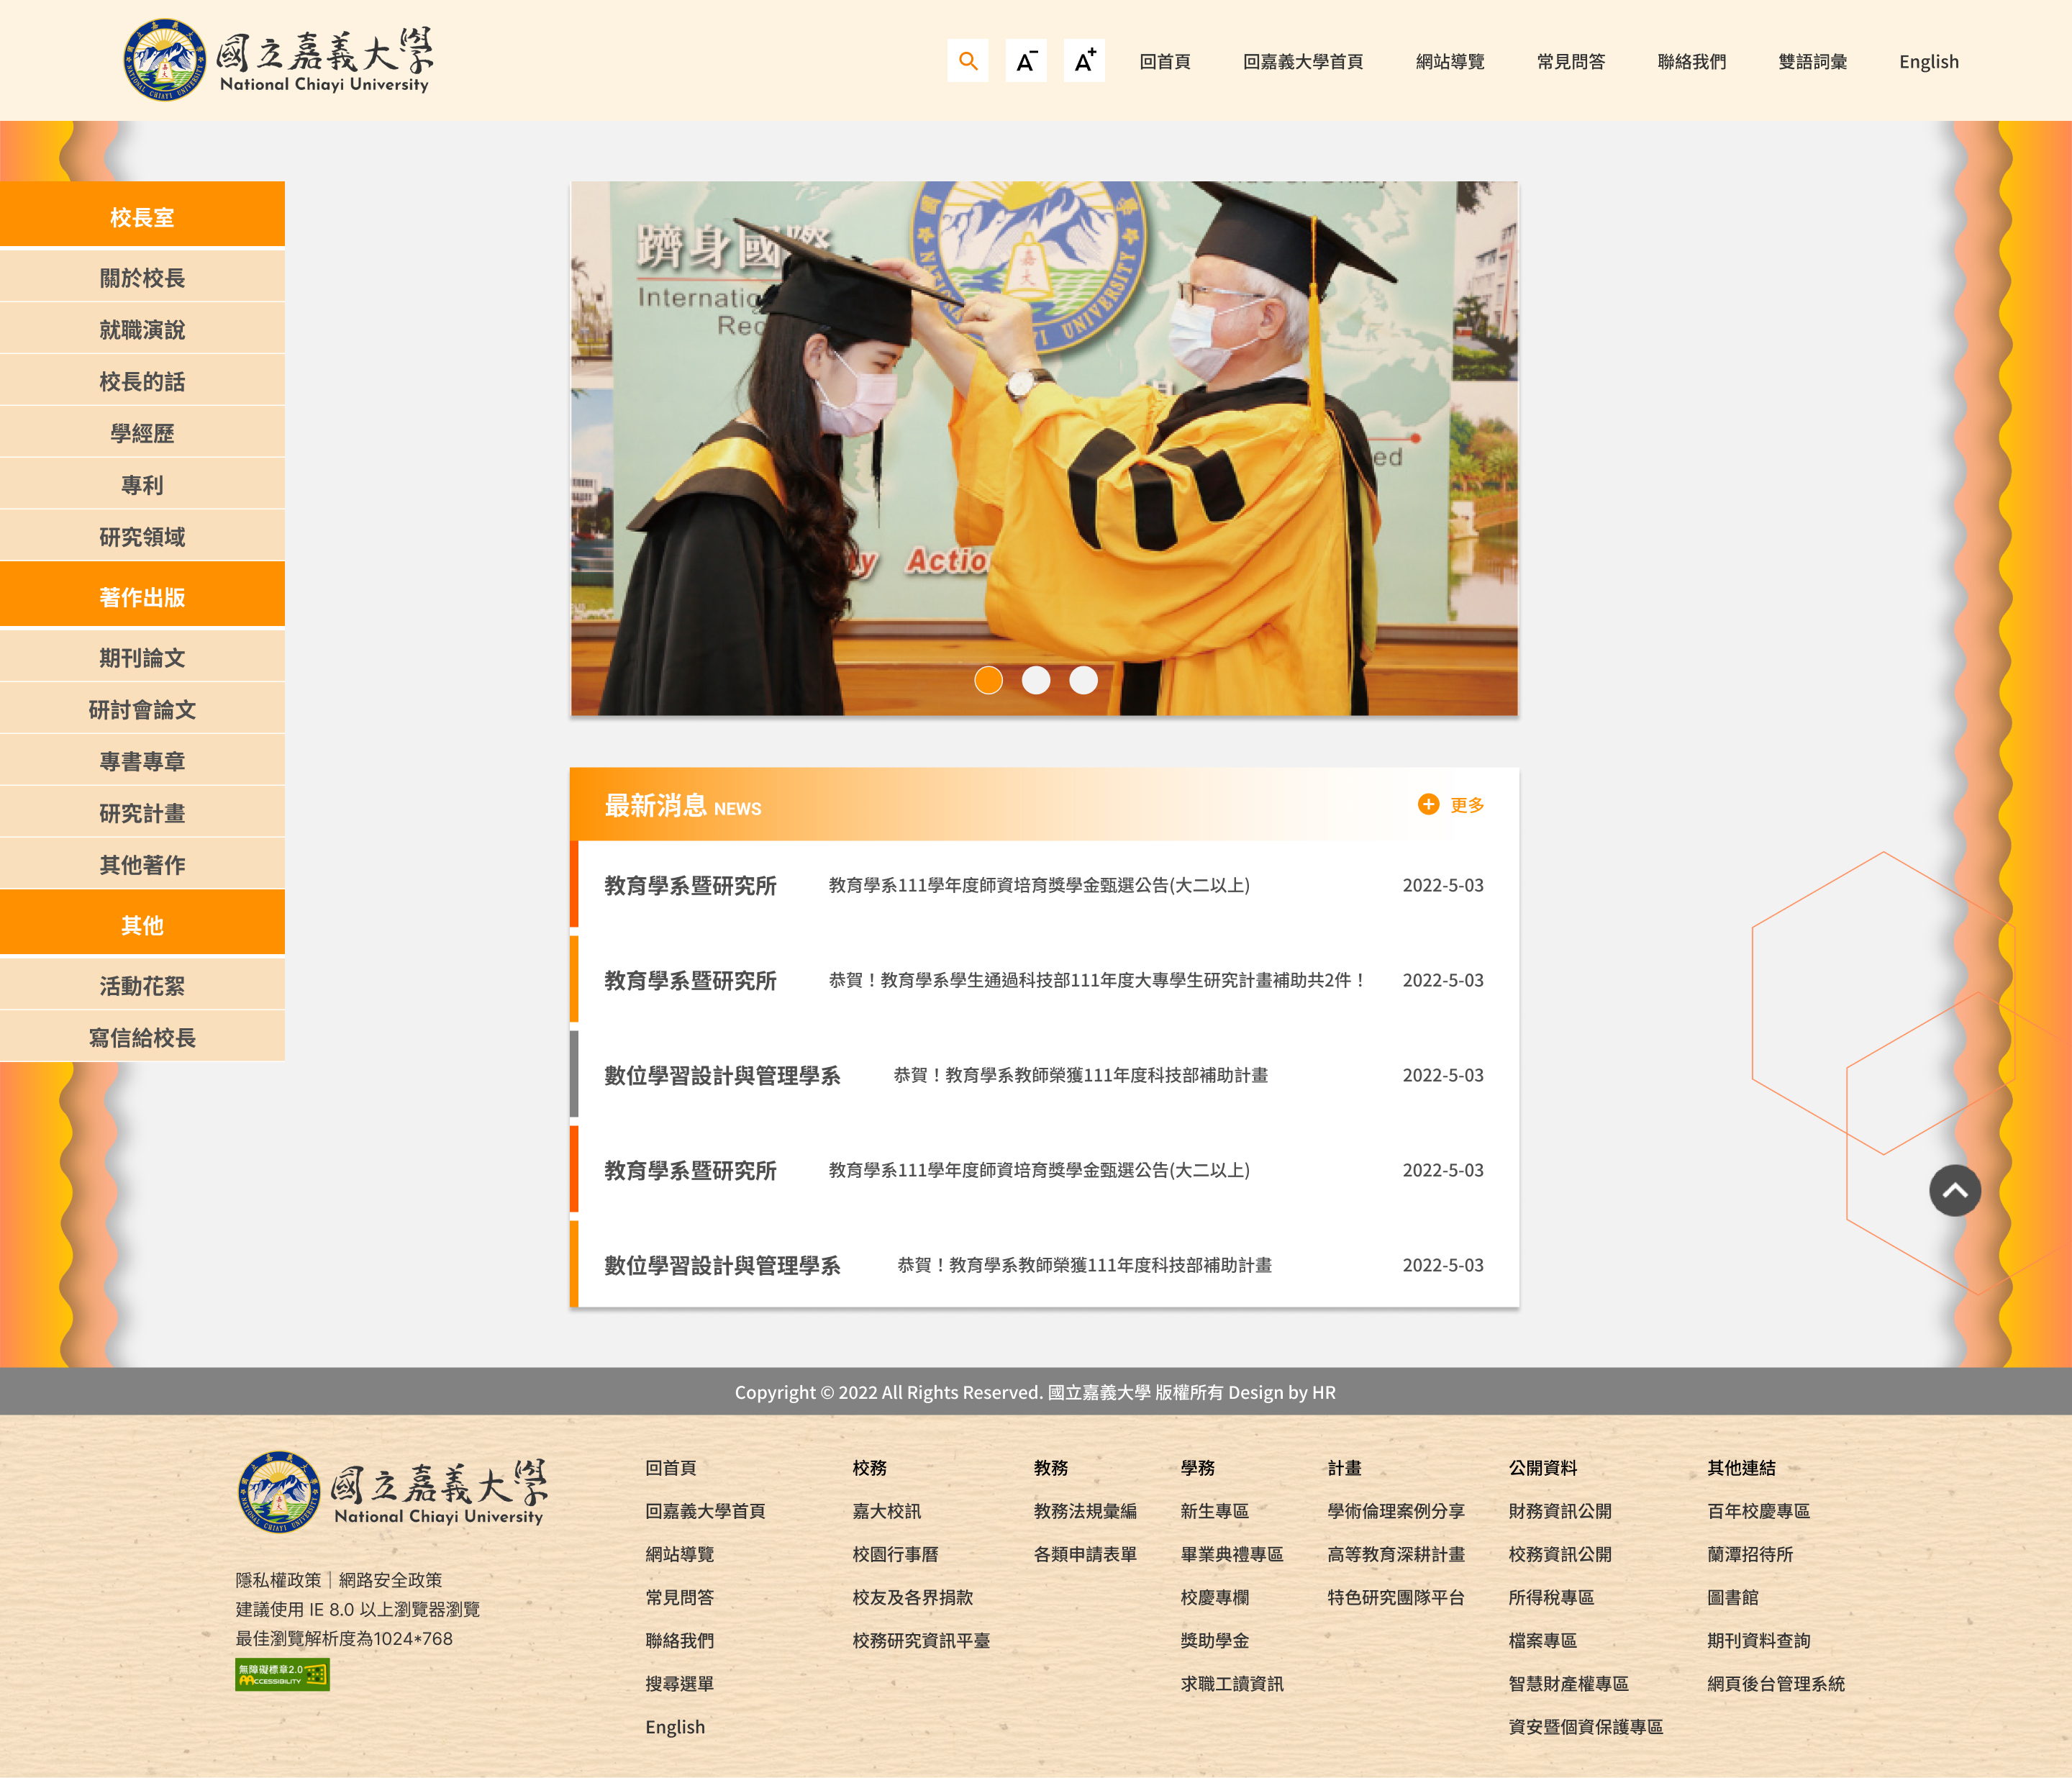
Task: Expand the 校長室 sidebar section header
Action: click(x=142, y=216)
